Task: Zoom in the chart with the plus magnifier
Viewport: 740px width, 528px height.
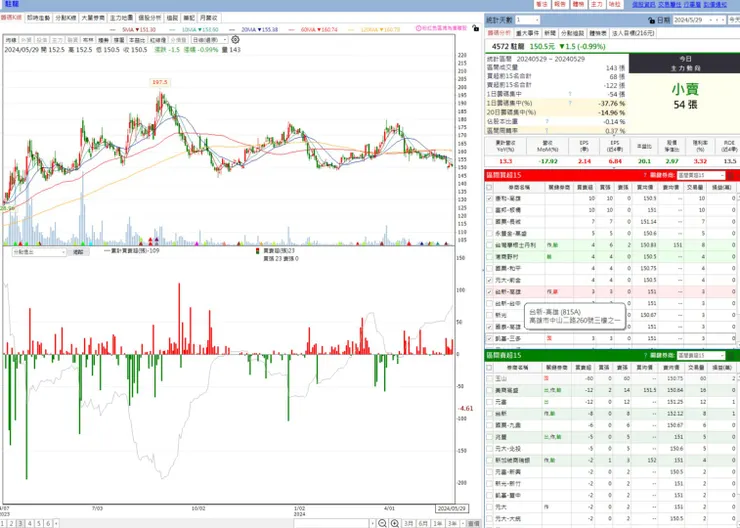Action: click(395, 523)
